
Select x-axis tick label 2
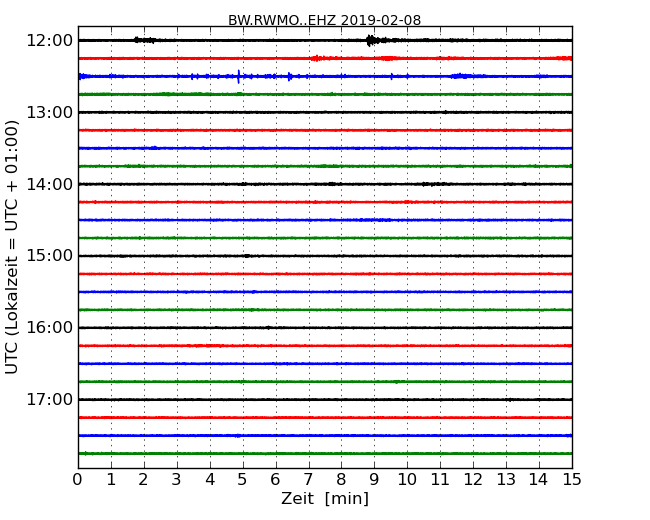click(143, 480)
